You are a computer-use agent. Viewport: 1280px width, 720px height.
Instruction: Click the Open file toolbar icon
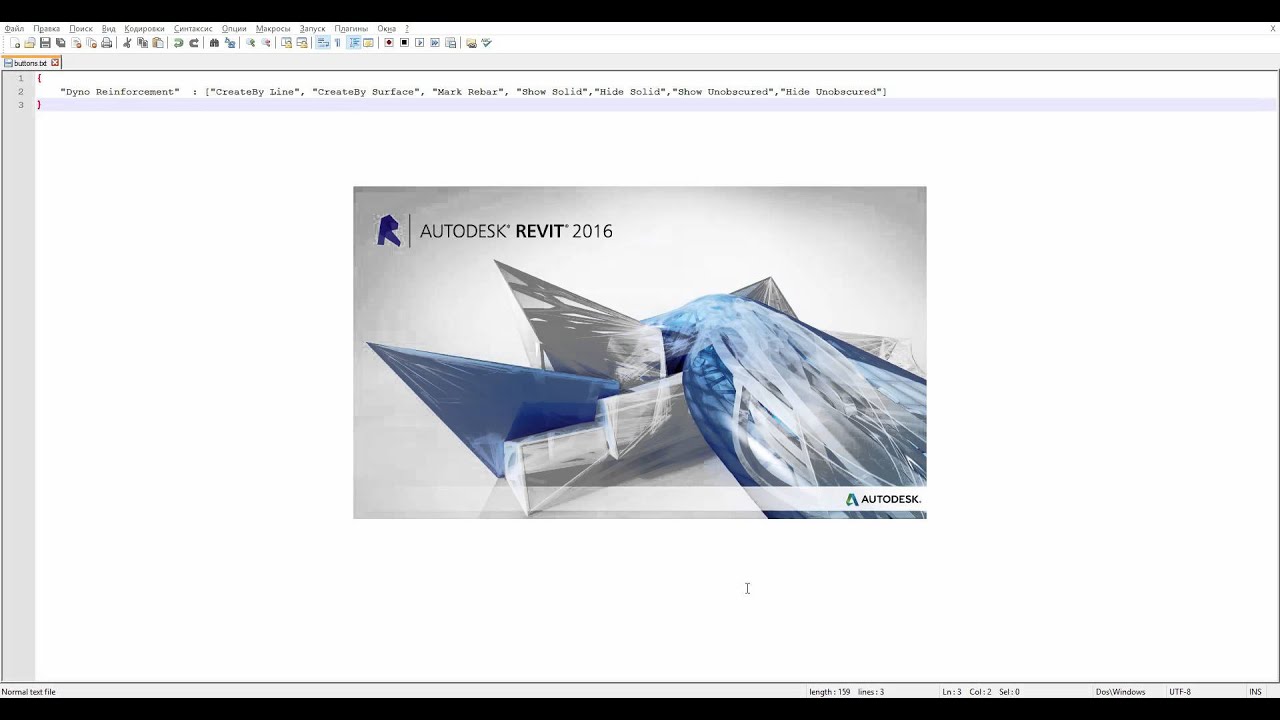coord(30,43)
